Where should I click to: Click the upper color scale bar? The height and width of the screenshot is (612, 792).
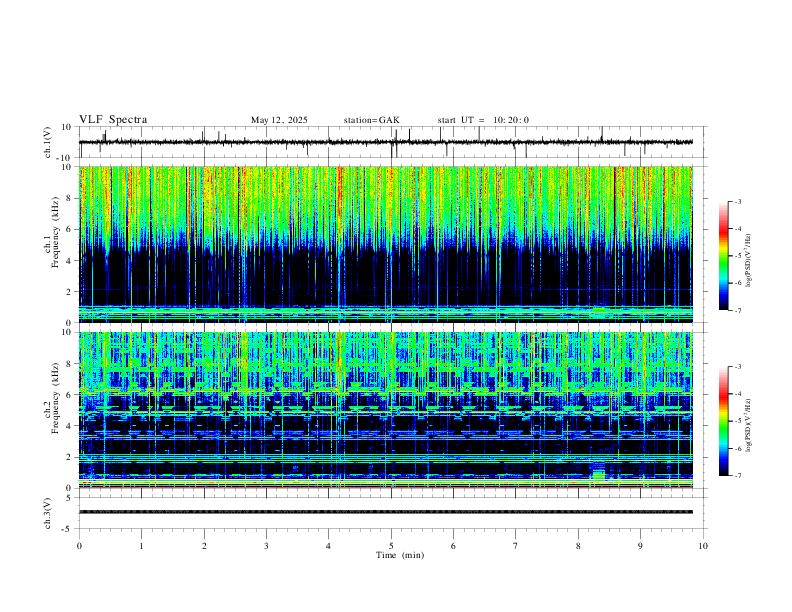[x=723, y=256]
